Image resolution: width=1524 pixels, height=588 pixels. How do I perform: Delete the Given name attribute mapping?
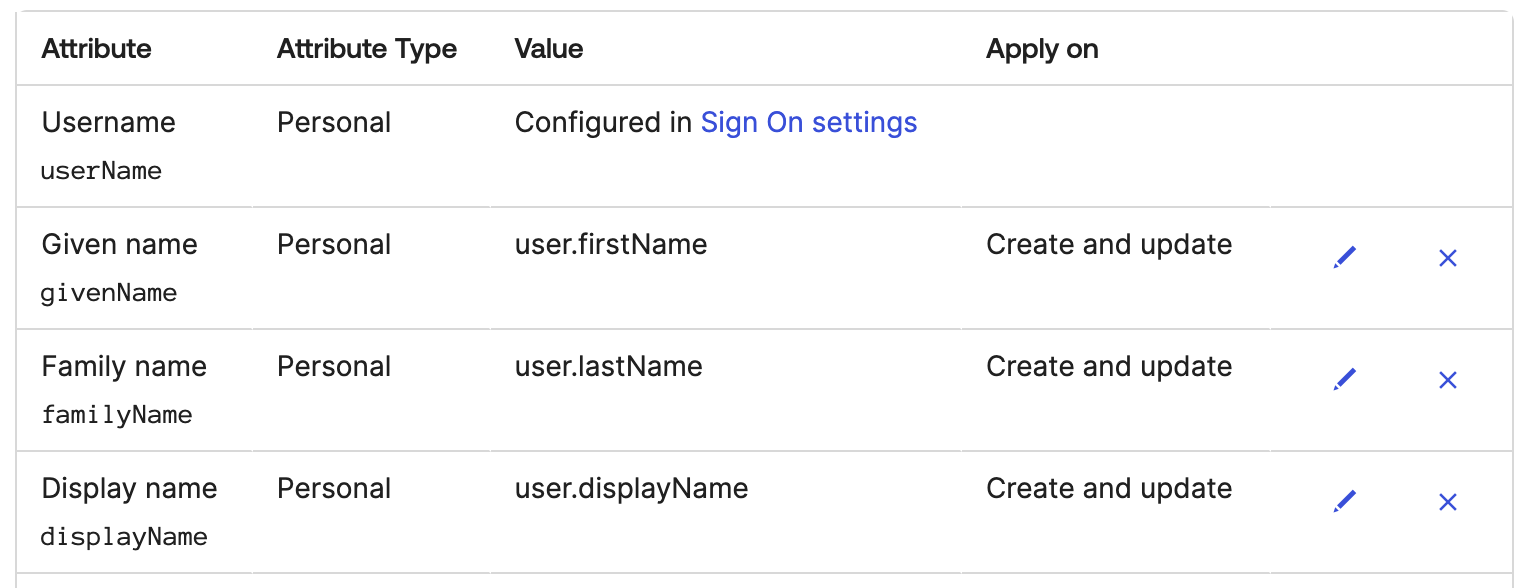(1447, 258)
